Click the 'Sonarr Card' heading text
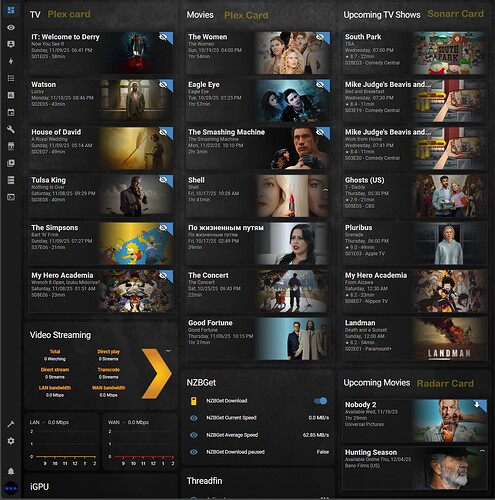This screenshot has height=500, width=495. point(455,14)
